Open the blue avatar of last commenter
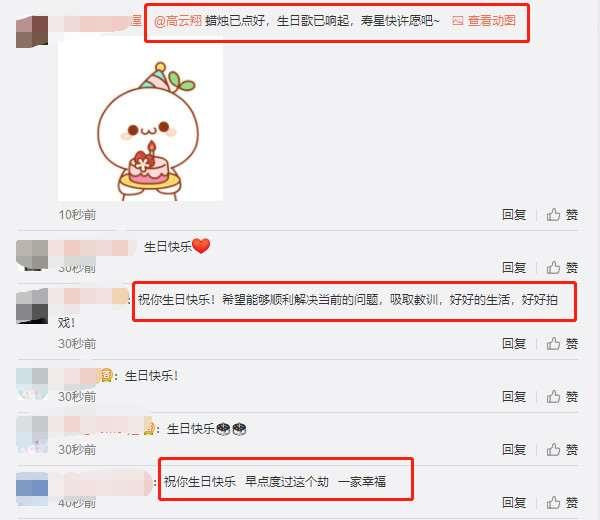600x520 pixels. coord(32,489)
